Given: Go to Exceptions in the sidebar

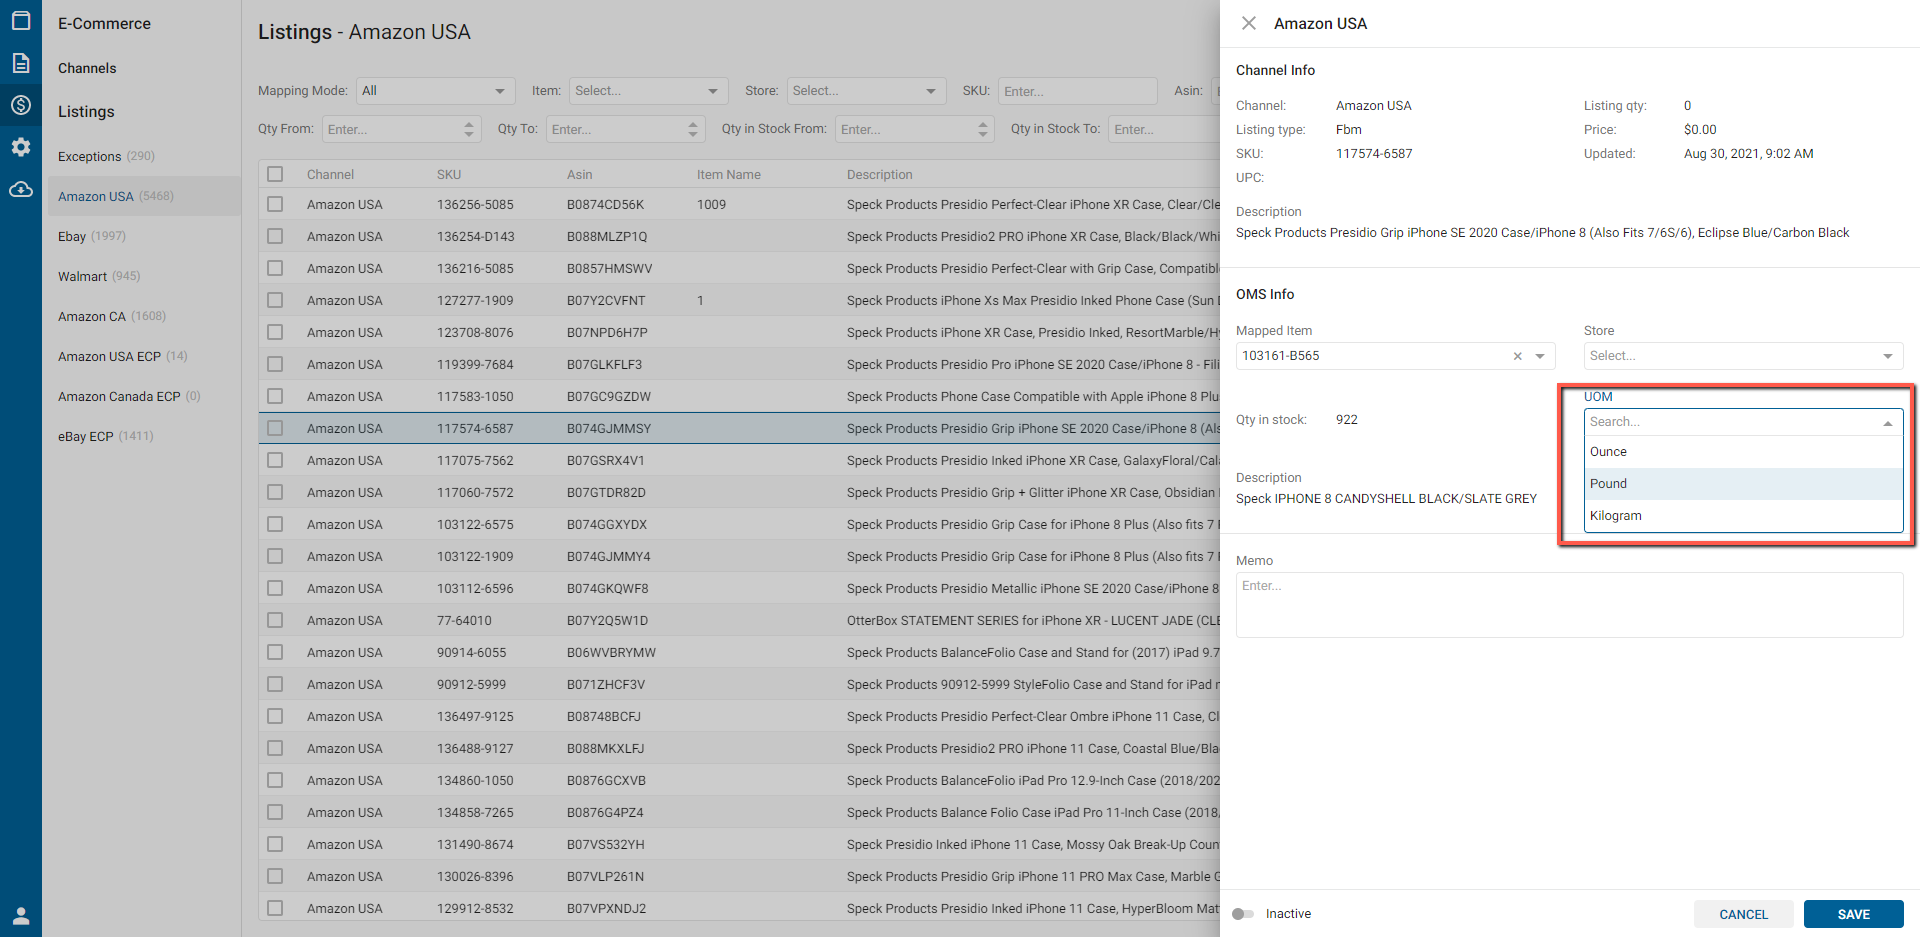Looking at the screenshot, I should point(90,156).
